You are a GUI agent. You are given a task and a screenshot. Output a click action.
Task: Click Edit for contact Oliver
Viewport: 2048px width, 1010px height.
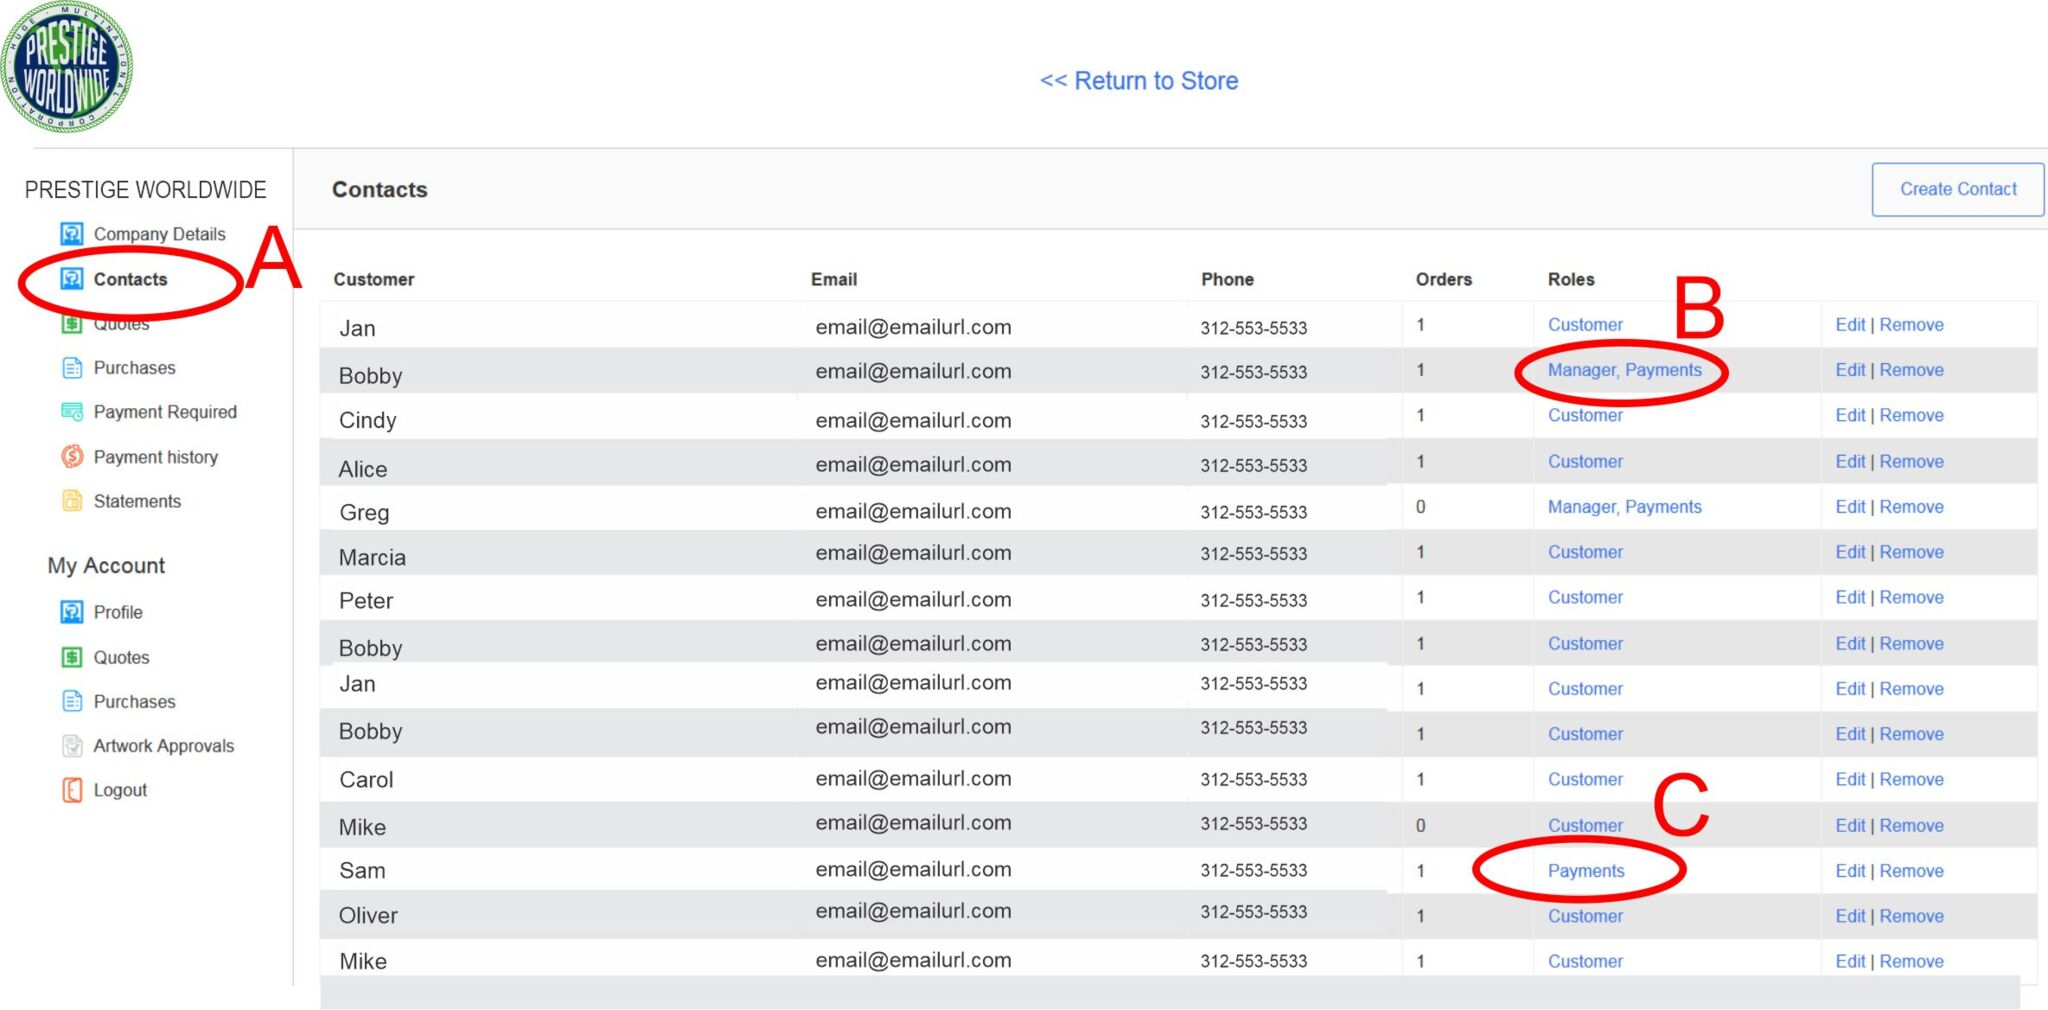pos(1850,916)
